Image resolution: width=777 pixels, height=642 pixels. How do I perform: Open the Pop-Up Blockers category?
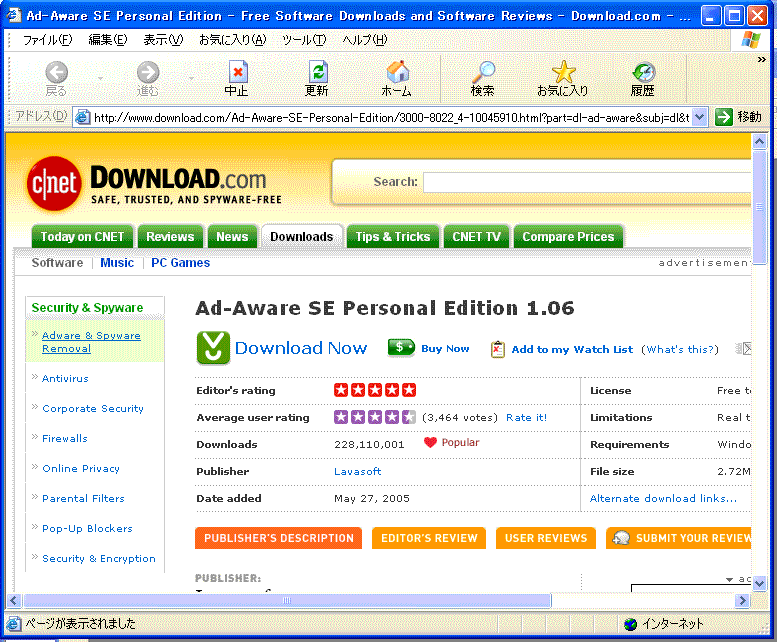[x=87, y=529]
